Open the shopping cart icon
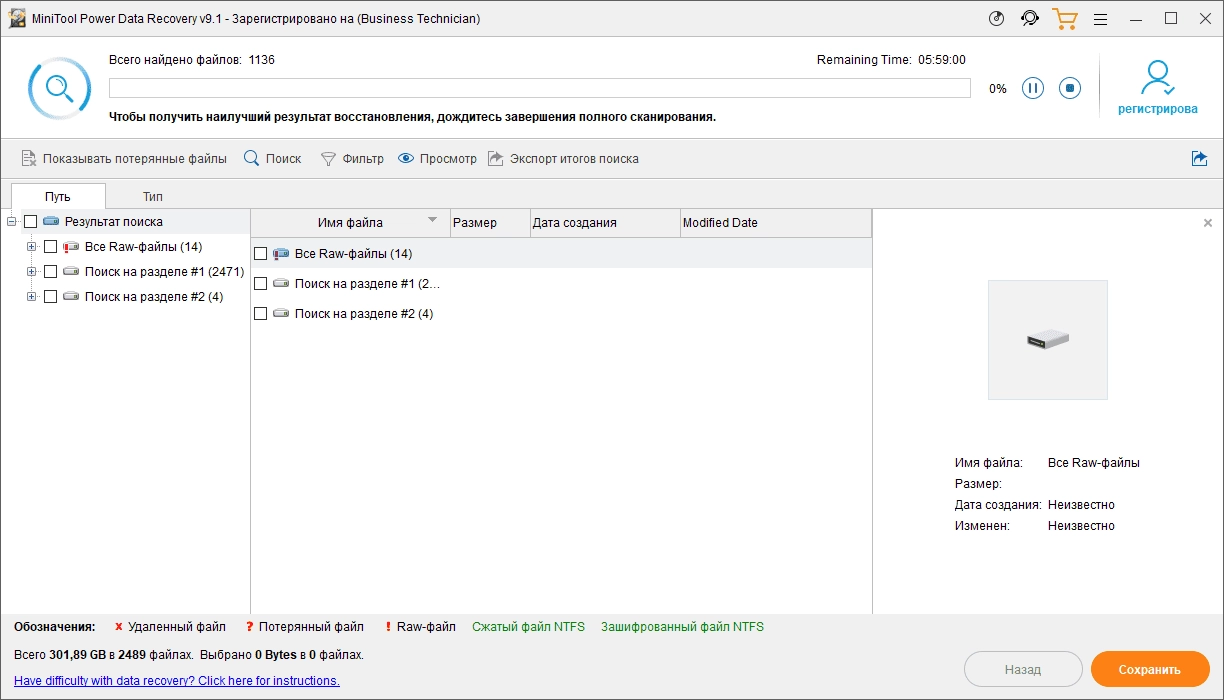Image resolution: width=1224 pixels, height=700 pixels. (x=1064, y=19)
